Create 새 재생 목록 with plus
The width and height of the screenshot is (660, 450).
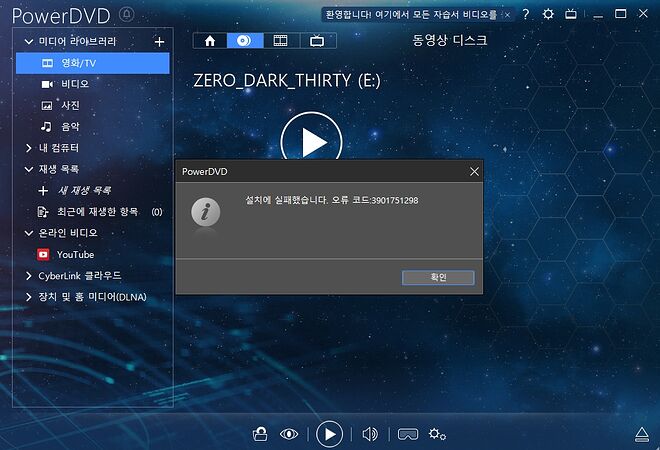click(43, 191)
